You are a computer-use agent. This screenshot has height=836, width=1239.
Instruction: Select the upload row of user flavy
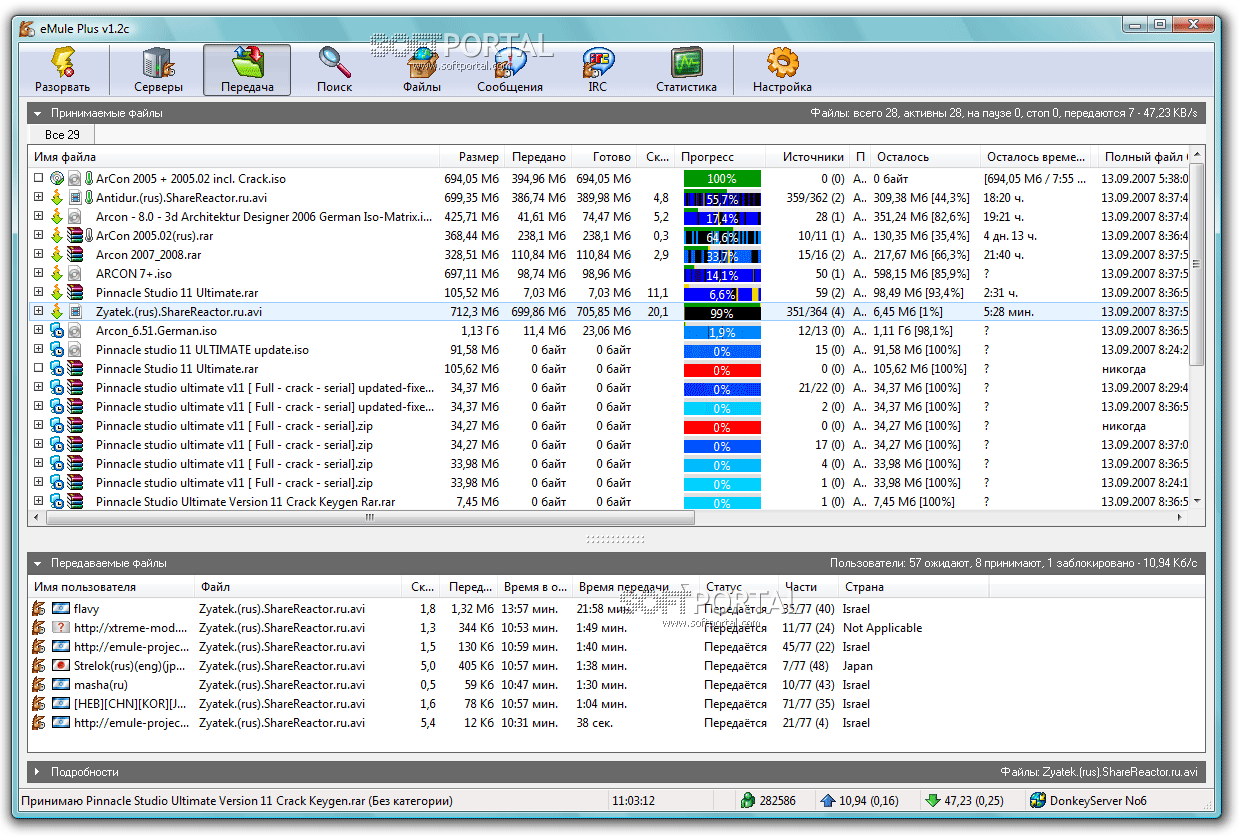coord(616,609)
